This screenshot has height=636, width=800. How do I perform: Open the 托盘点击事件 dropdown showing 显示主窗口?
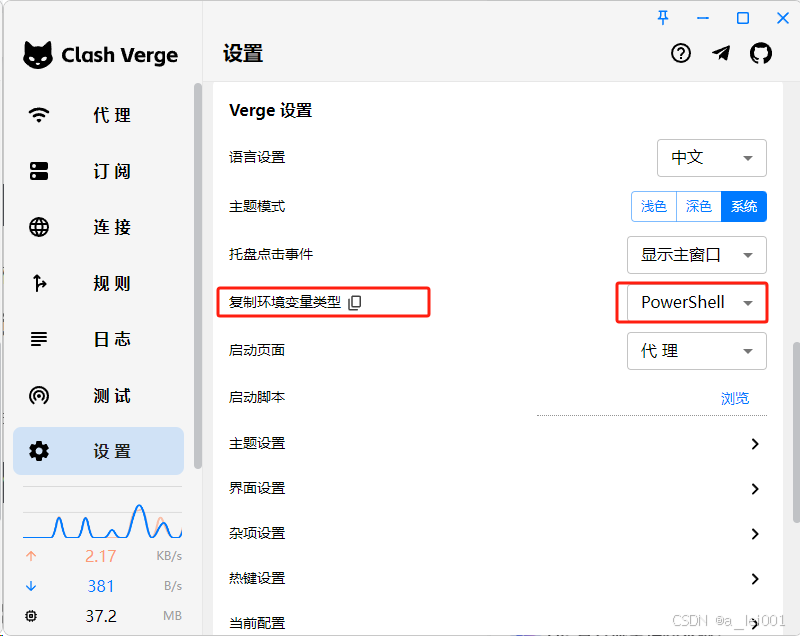pos(696,255)
